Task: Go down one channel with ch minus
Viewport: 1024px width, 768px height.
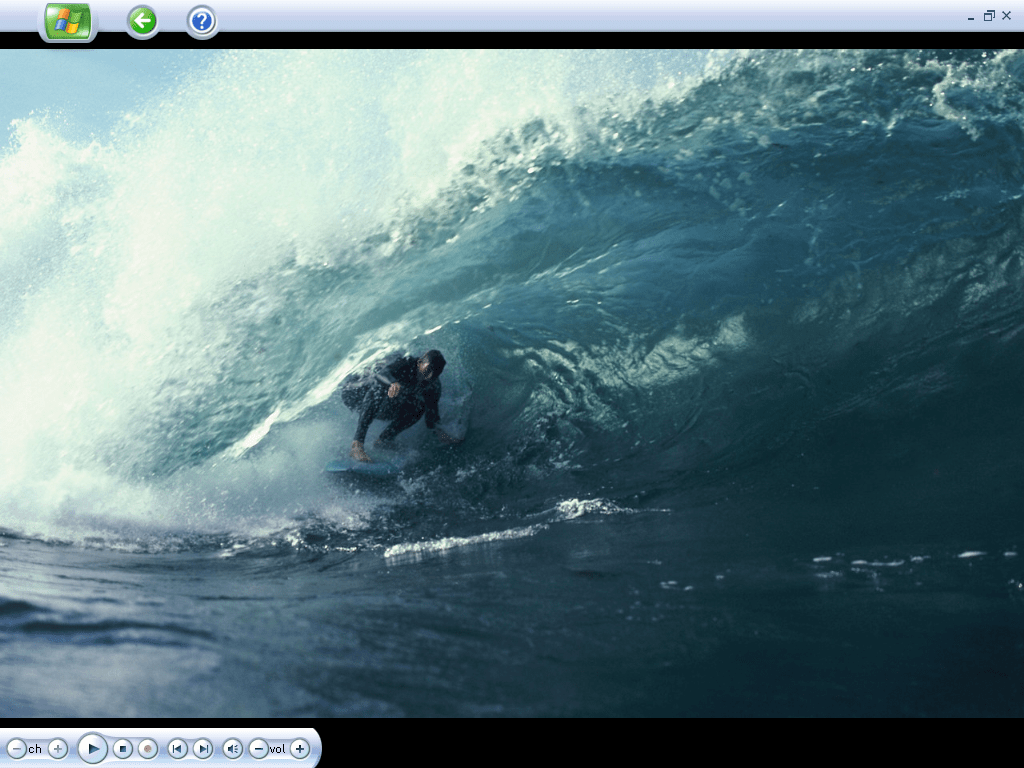Action: click(x=16, y=748)
